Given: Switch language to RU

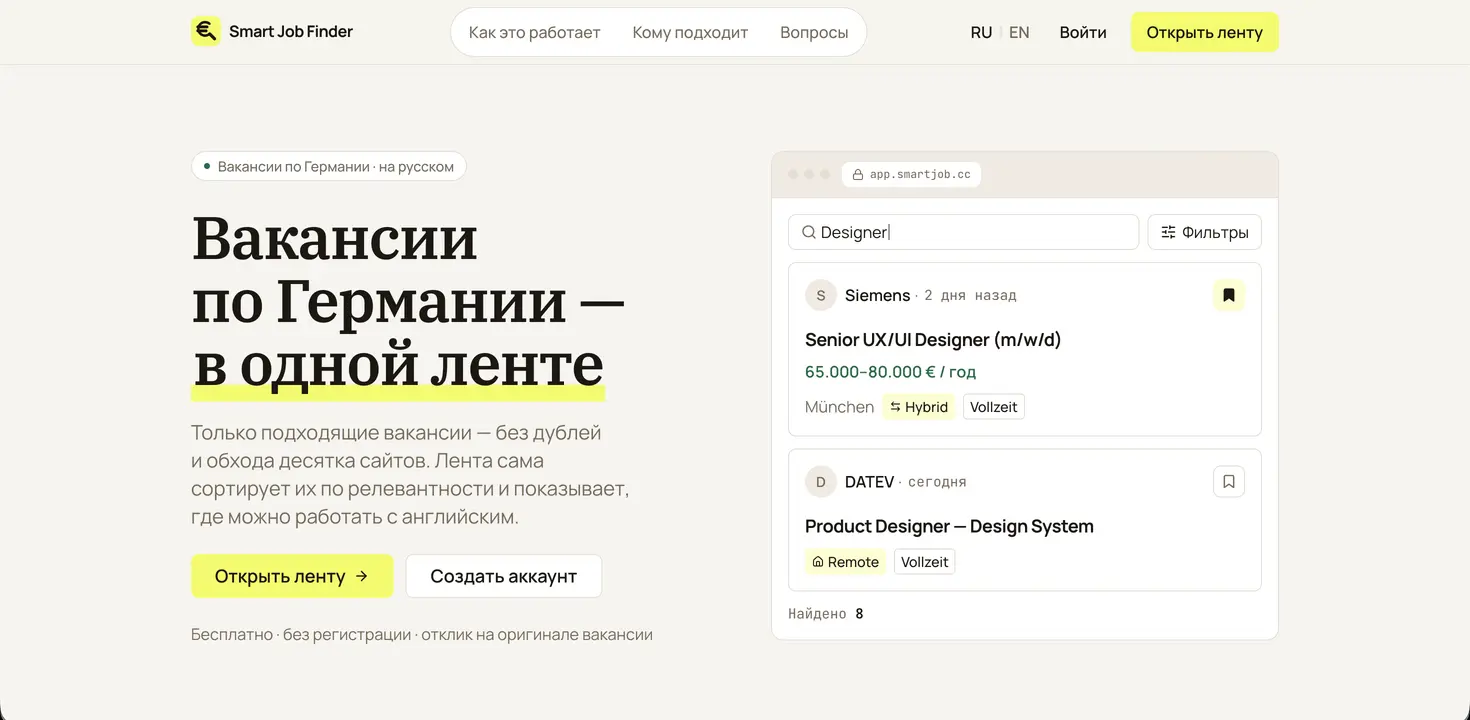Looking at the screenshot, I should point(981,32).
